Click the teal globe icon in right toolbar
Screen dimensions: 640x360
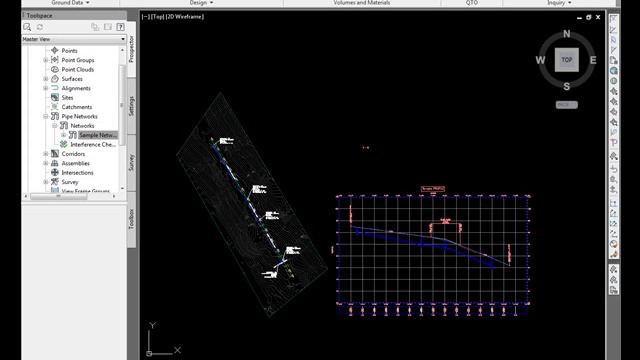(613, 71)
